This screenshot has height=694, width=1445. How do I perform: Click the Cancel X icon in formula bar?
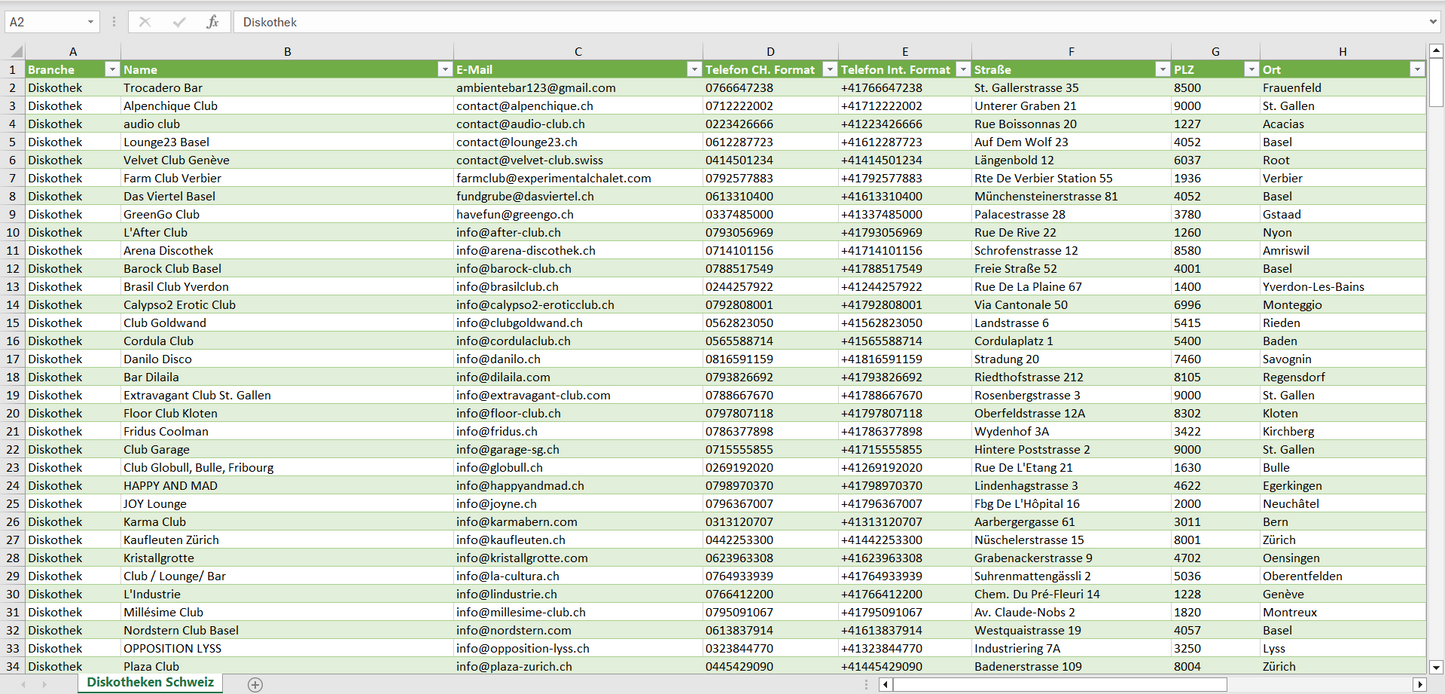[x=145, y=22]
